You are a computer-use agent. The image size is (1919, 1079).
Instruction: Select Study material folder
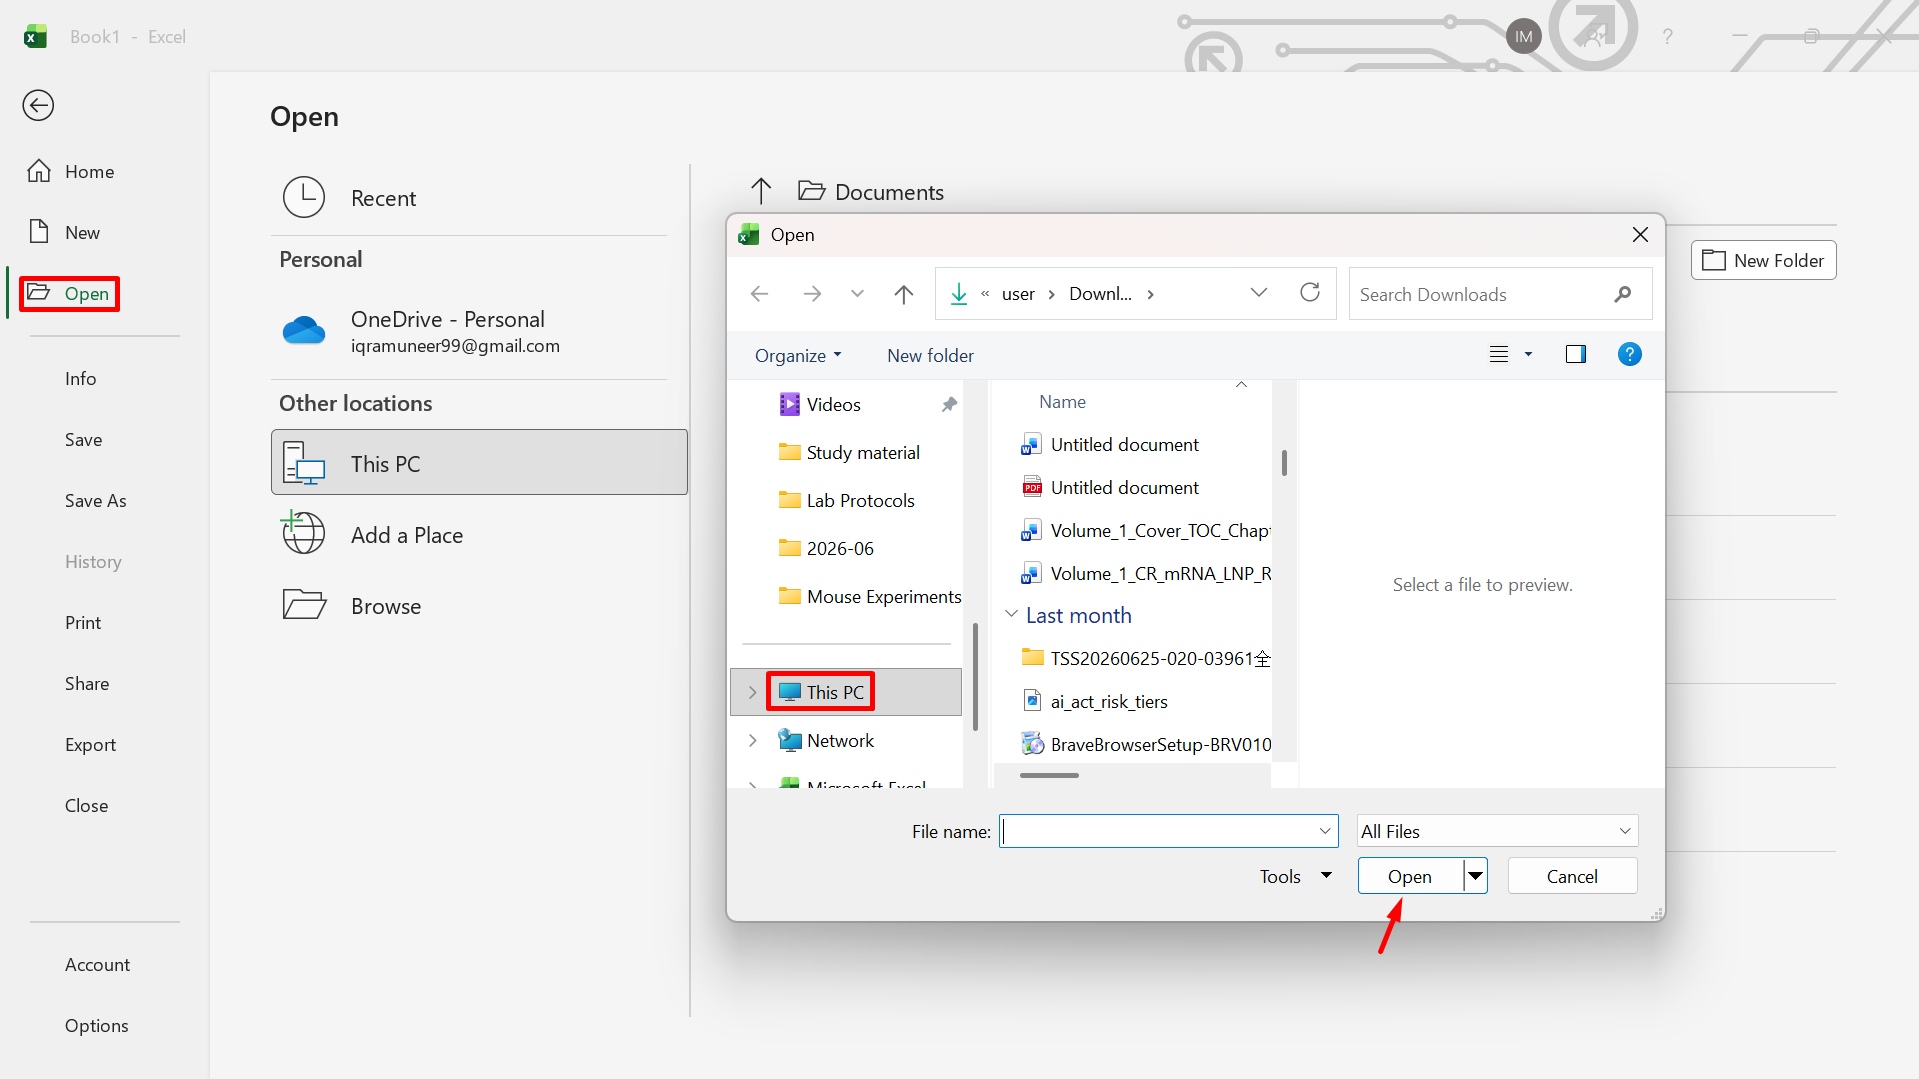tap(848, 453)
